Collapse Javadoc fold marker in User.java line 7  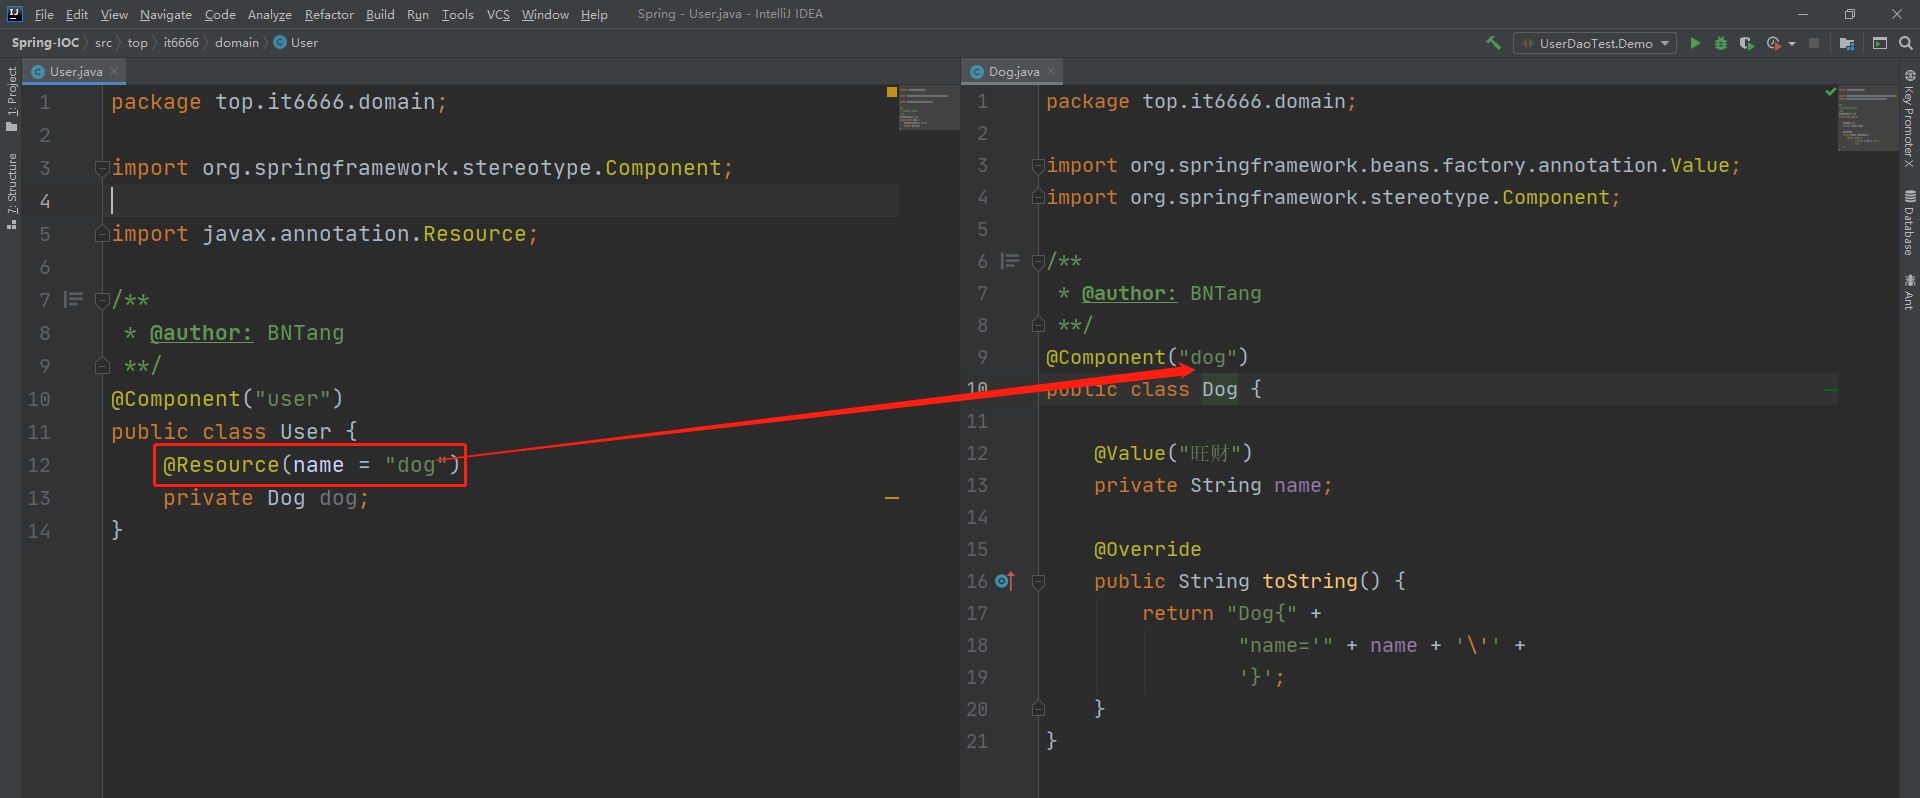coord(102,300)
